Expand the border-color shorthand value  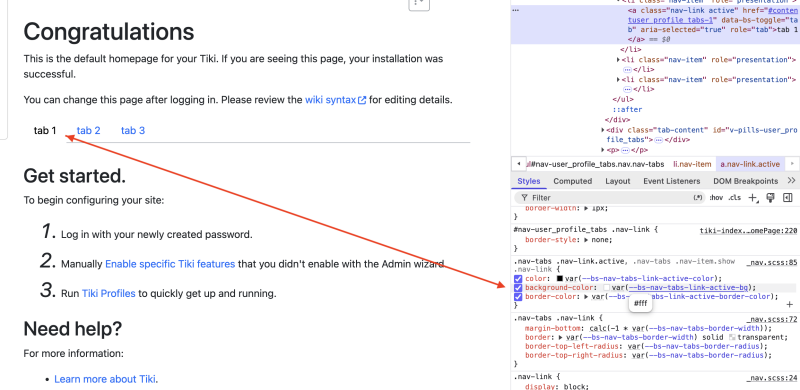pyautogui.click(x=587, y=297)
